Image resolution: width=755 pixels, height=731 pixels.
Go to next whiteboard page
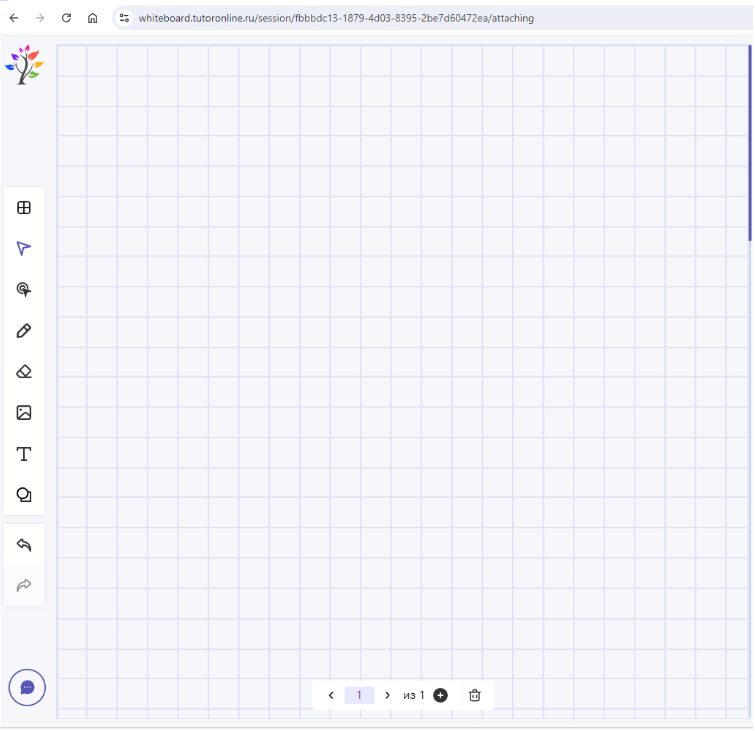pos(387,695)
